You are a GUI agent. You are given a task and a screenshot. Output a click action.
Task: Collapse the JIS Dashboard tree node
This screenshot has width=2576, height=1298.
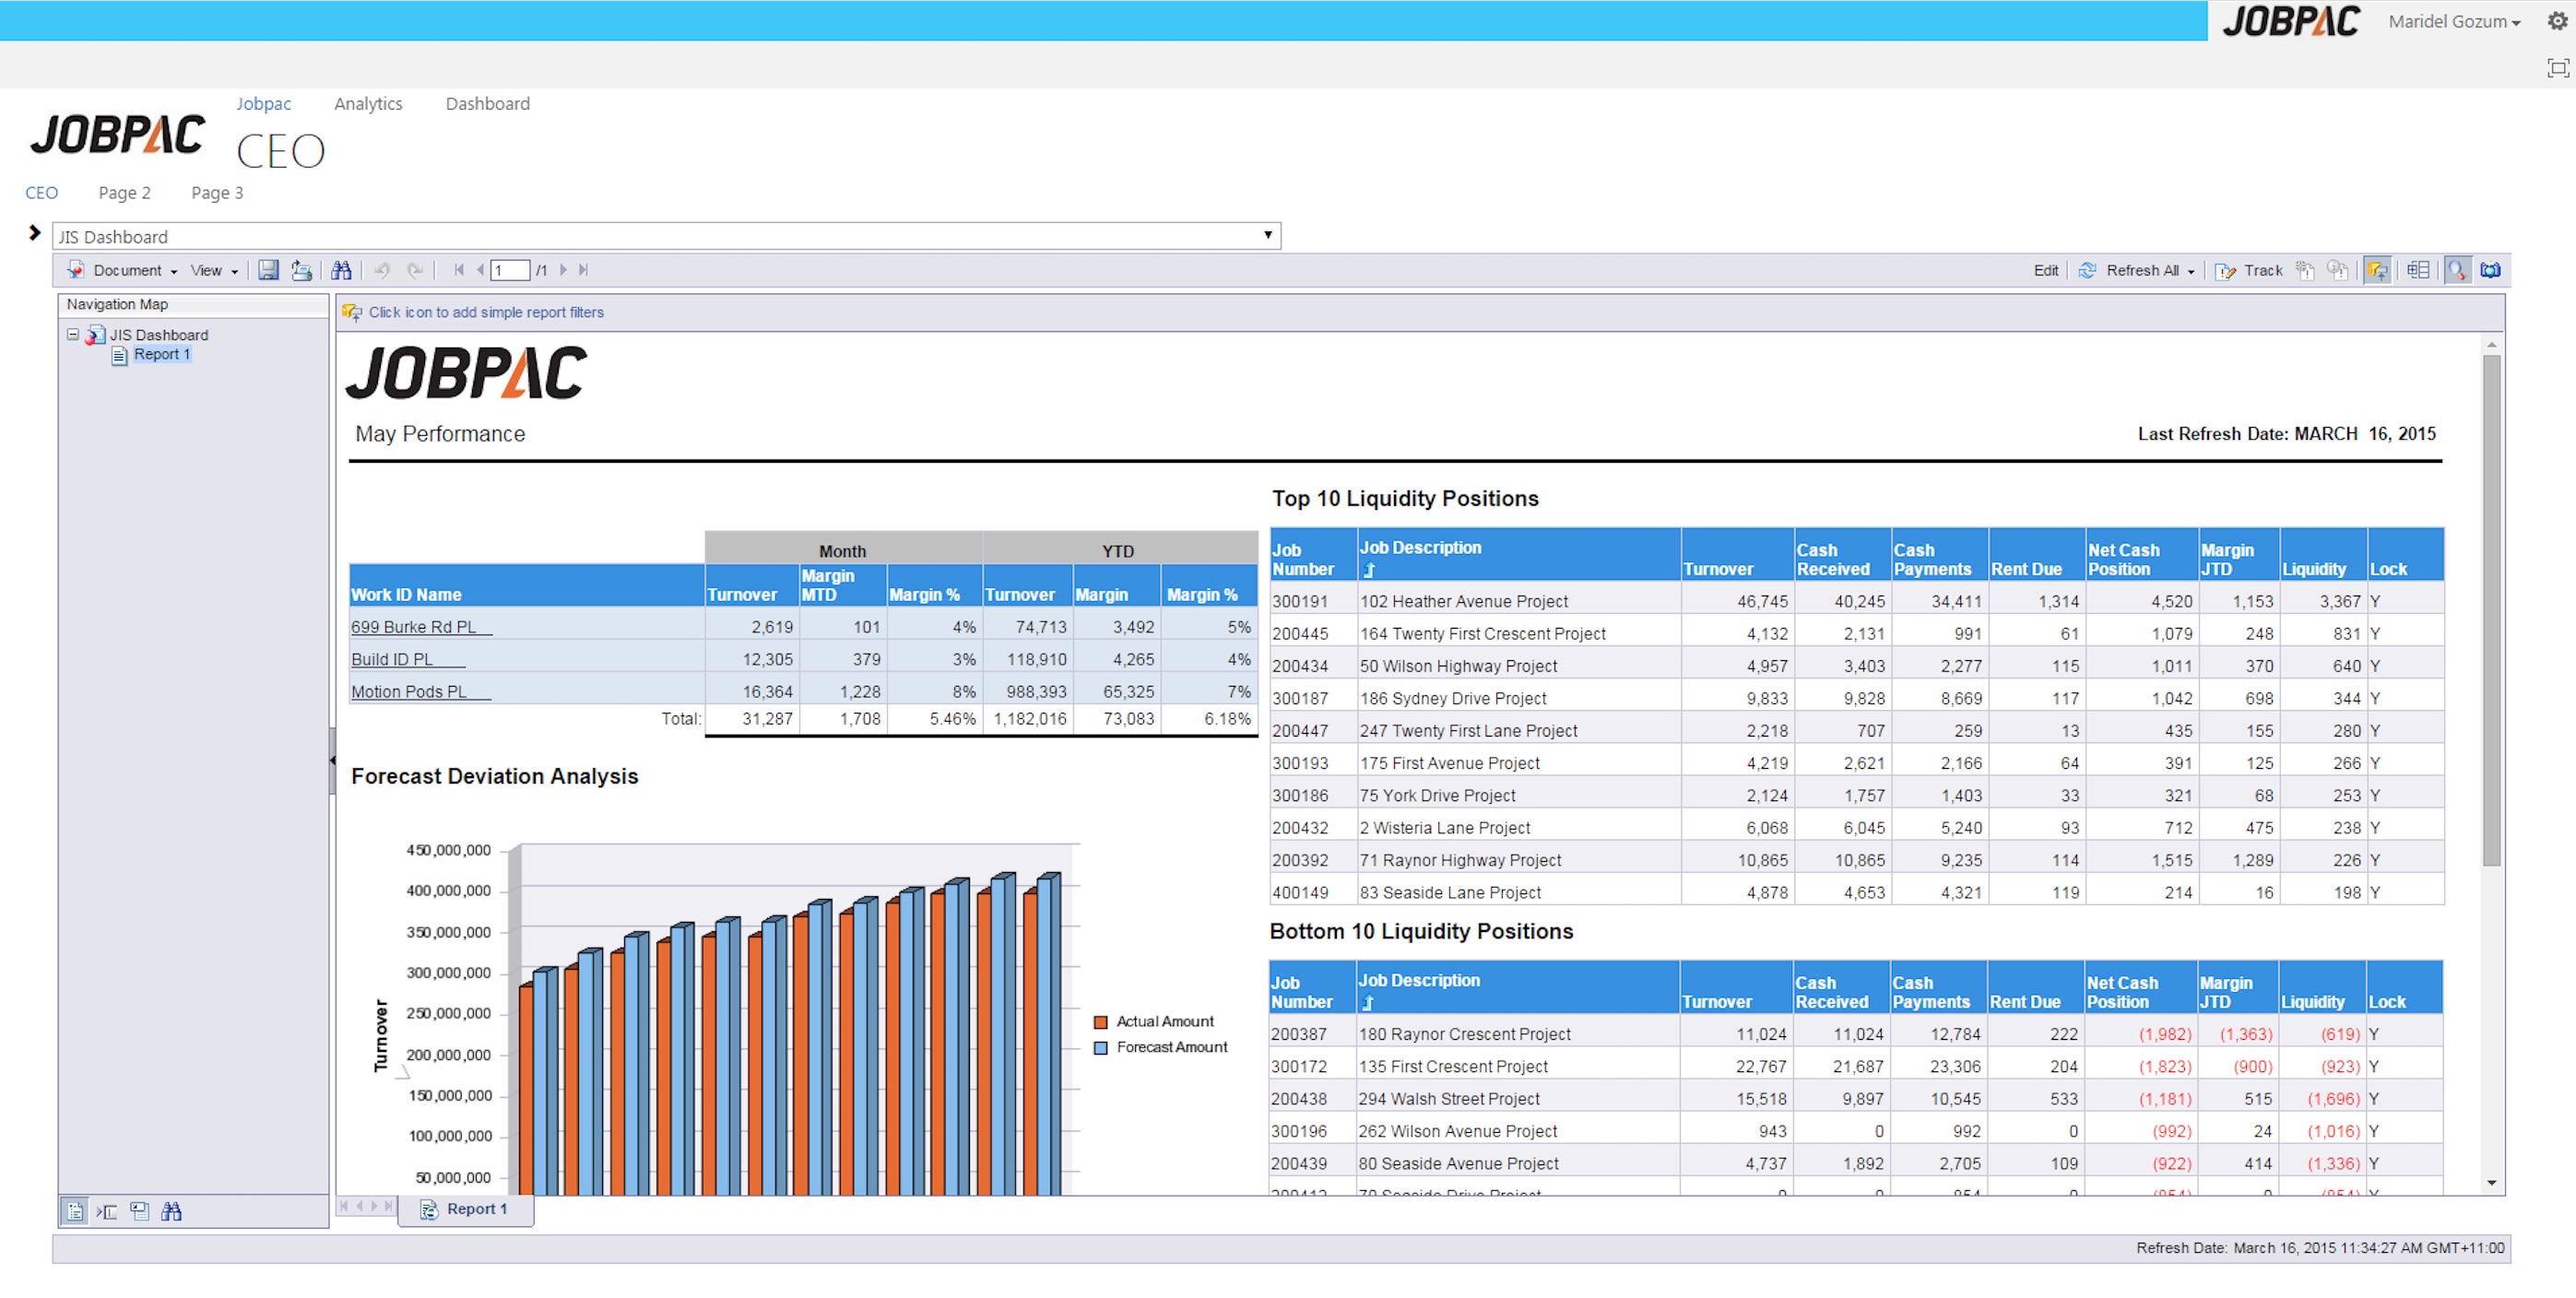73,335
